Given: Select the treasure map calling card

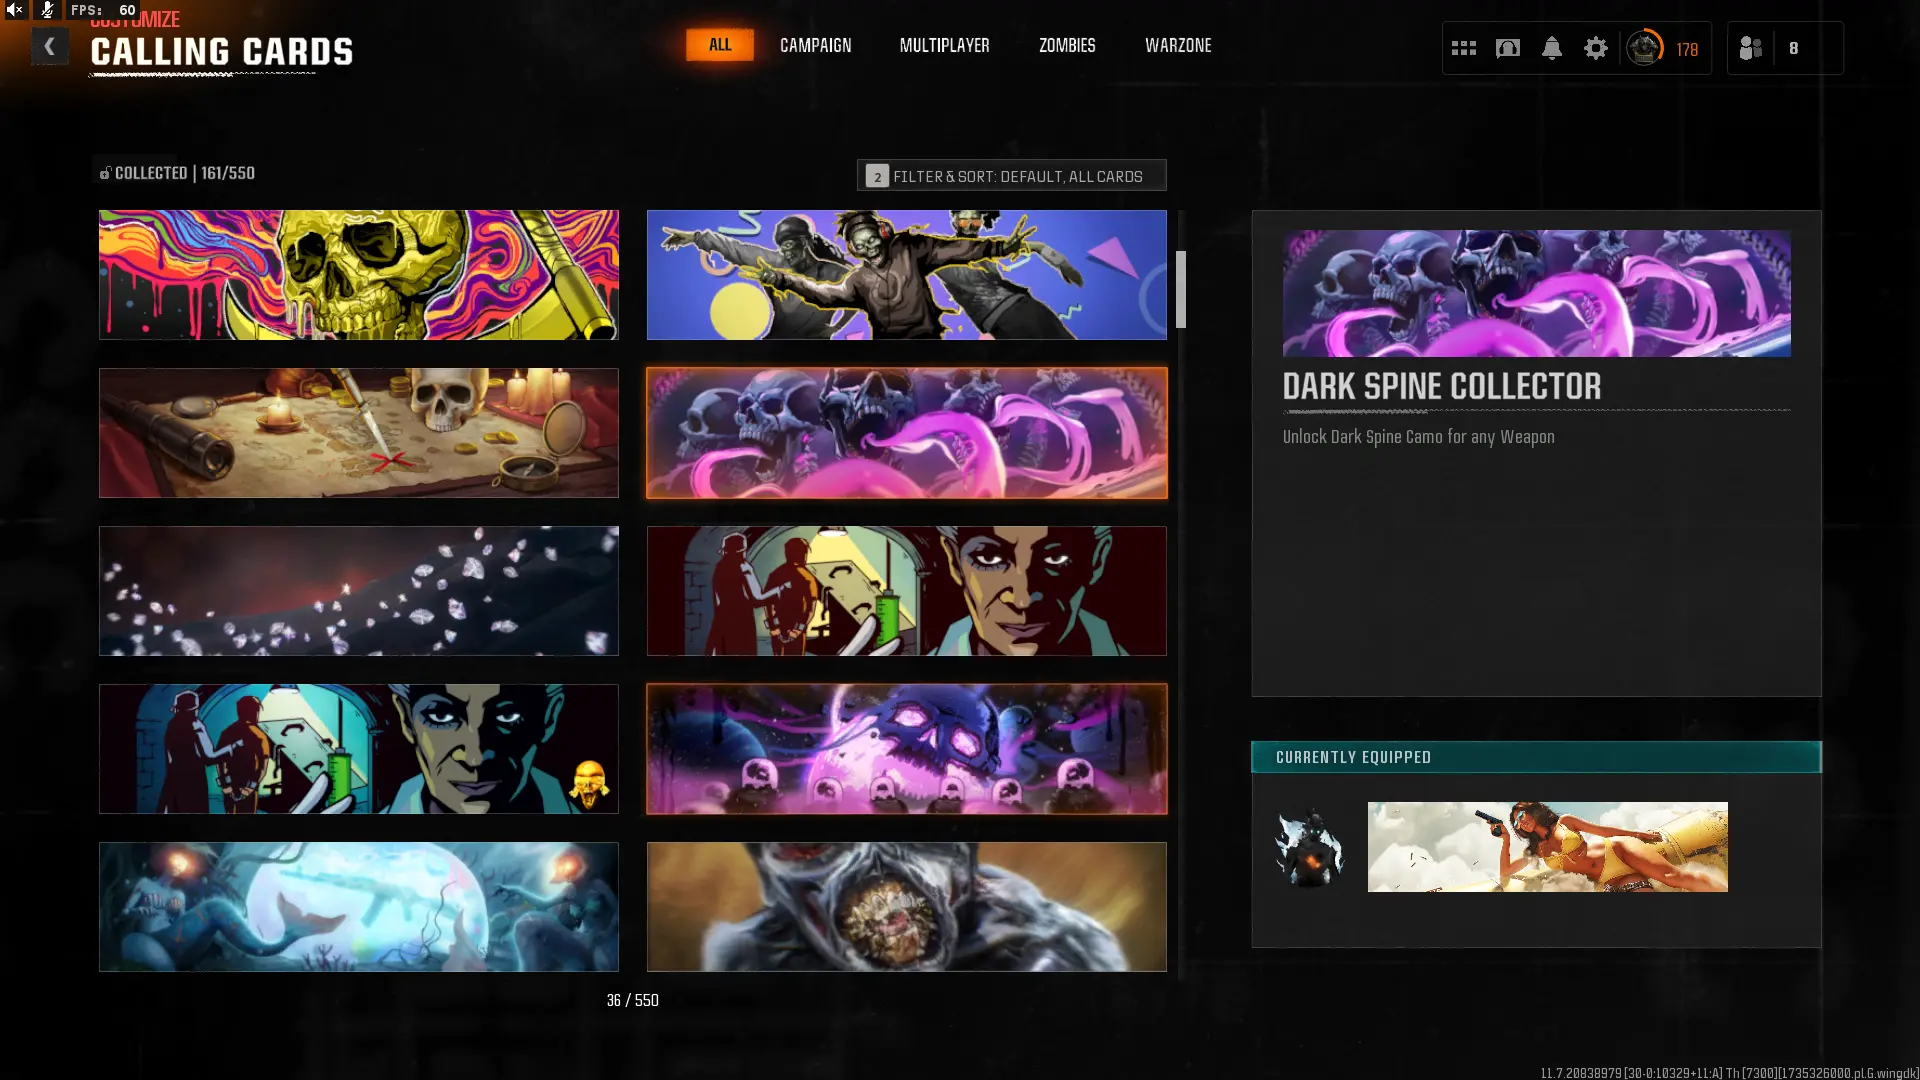Looking at the screenshot, I should pos(358,433).
